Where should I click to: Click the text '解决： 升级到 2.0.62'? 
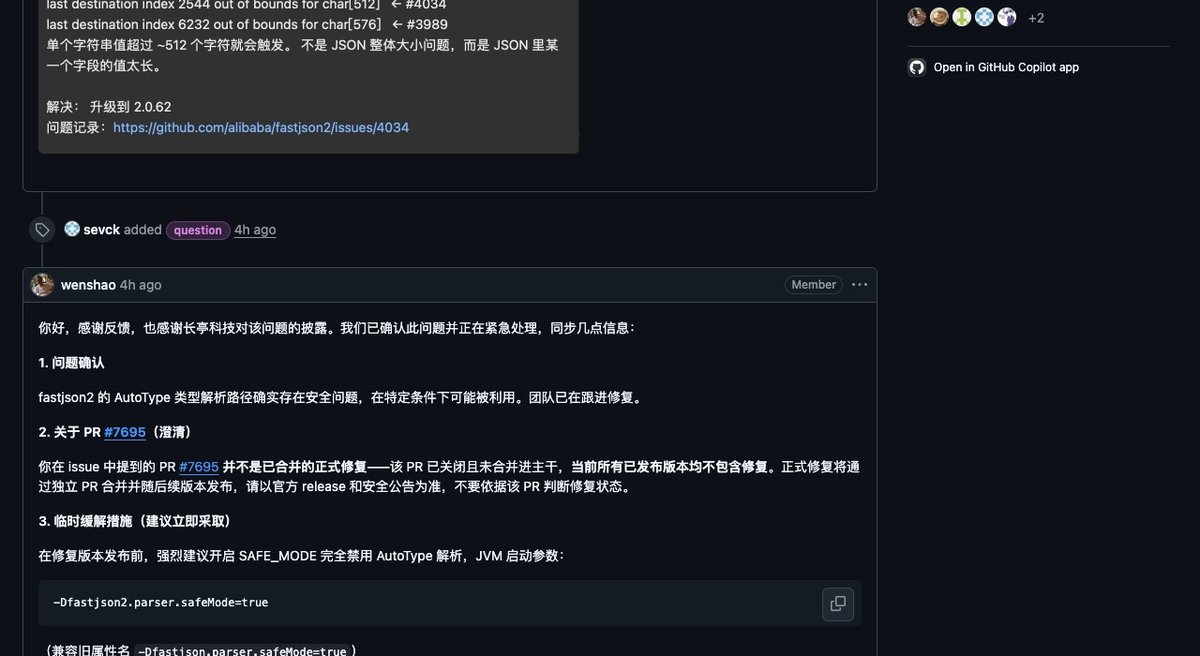109,106
